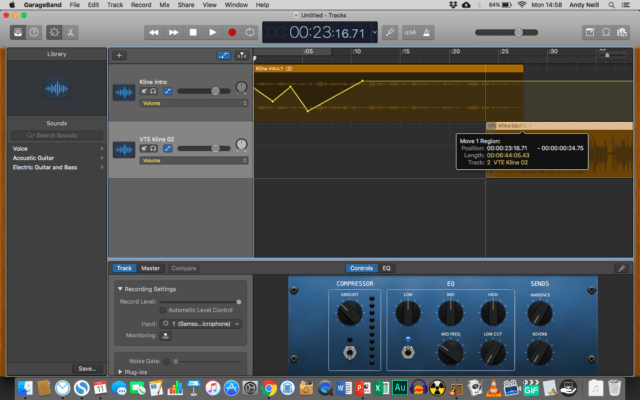Image resolution: width=640 pixels, height=400 pixels.
Task: Switch to the Track tab
Action: (x=124, y=268)
